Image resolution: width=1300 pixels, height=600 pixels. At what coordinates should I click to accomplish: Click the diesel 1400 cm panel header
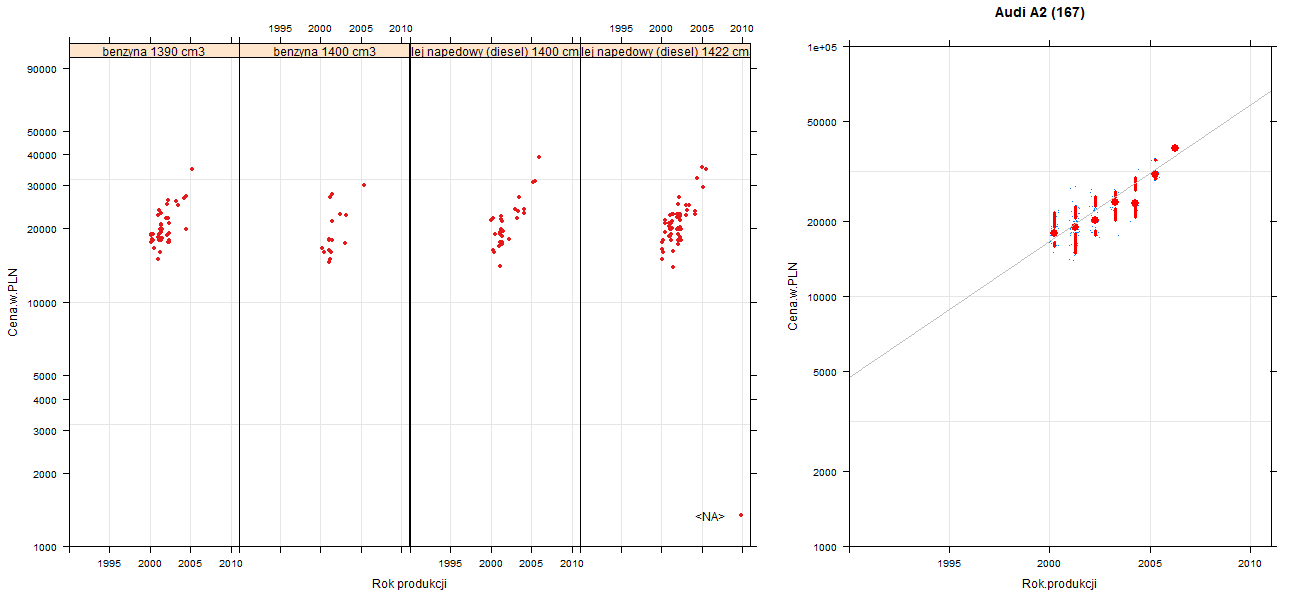495,51
